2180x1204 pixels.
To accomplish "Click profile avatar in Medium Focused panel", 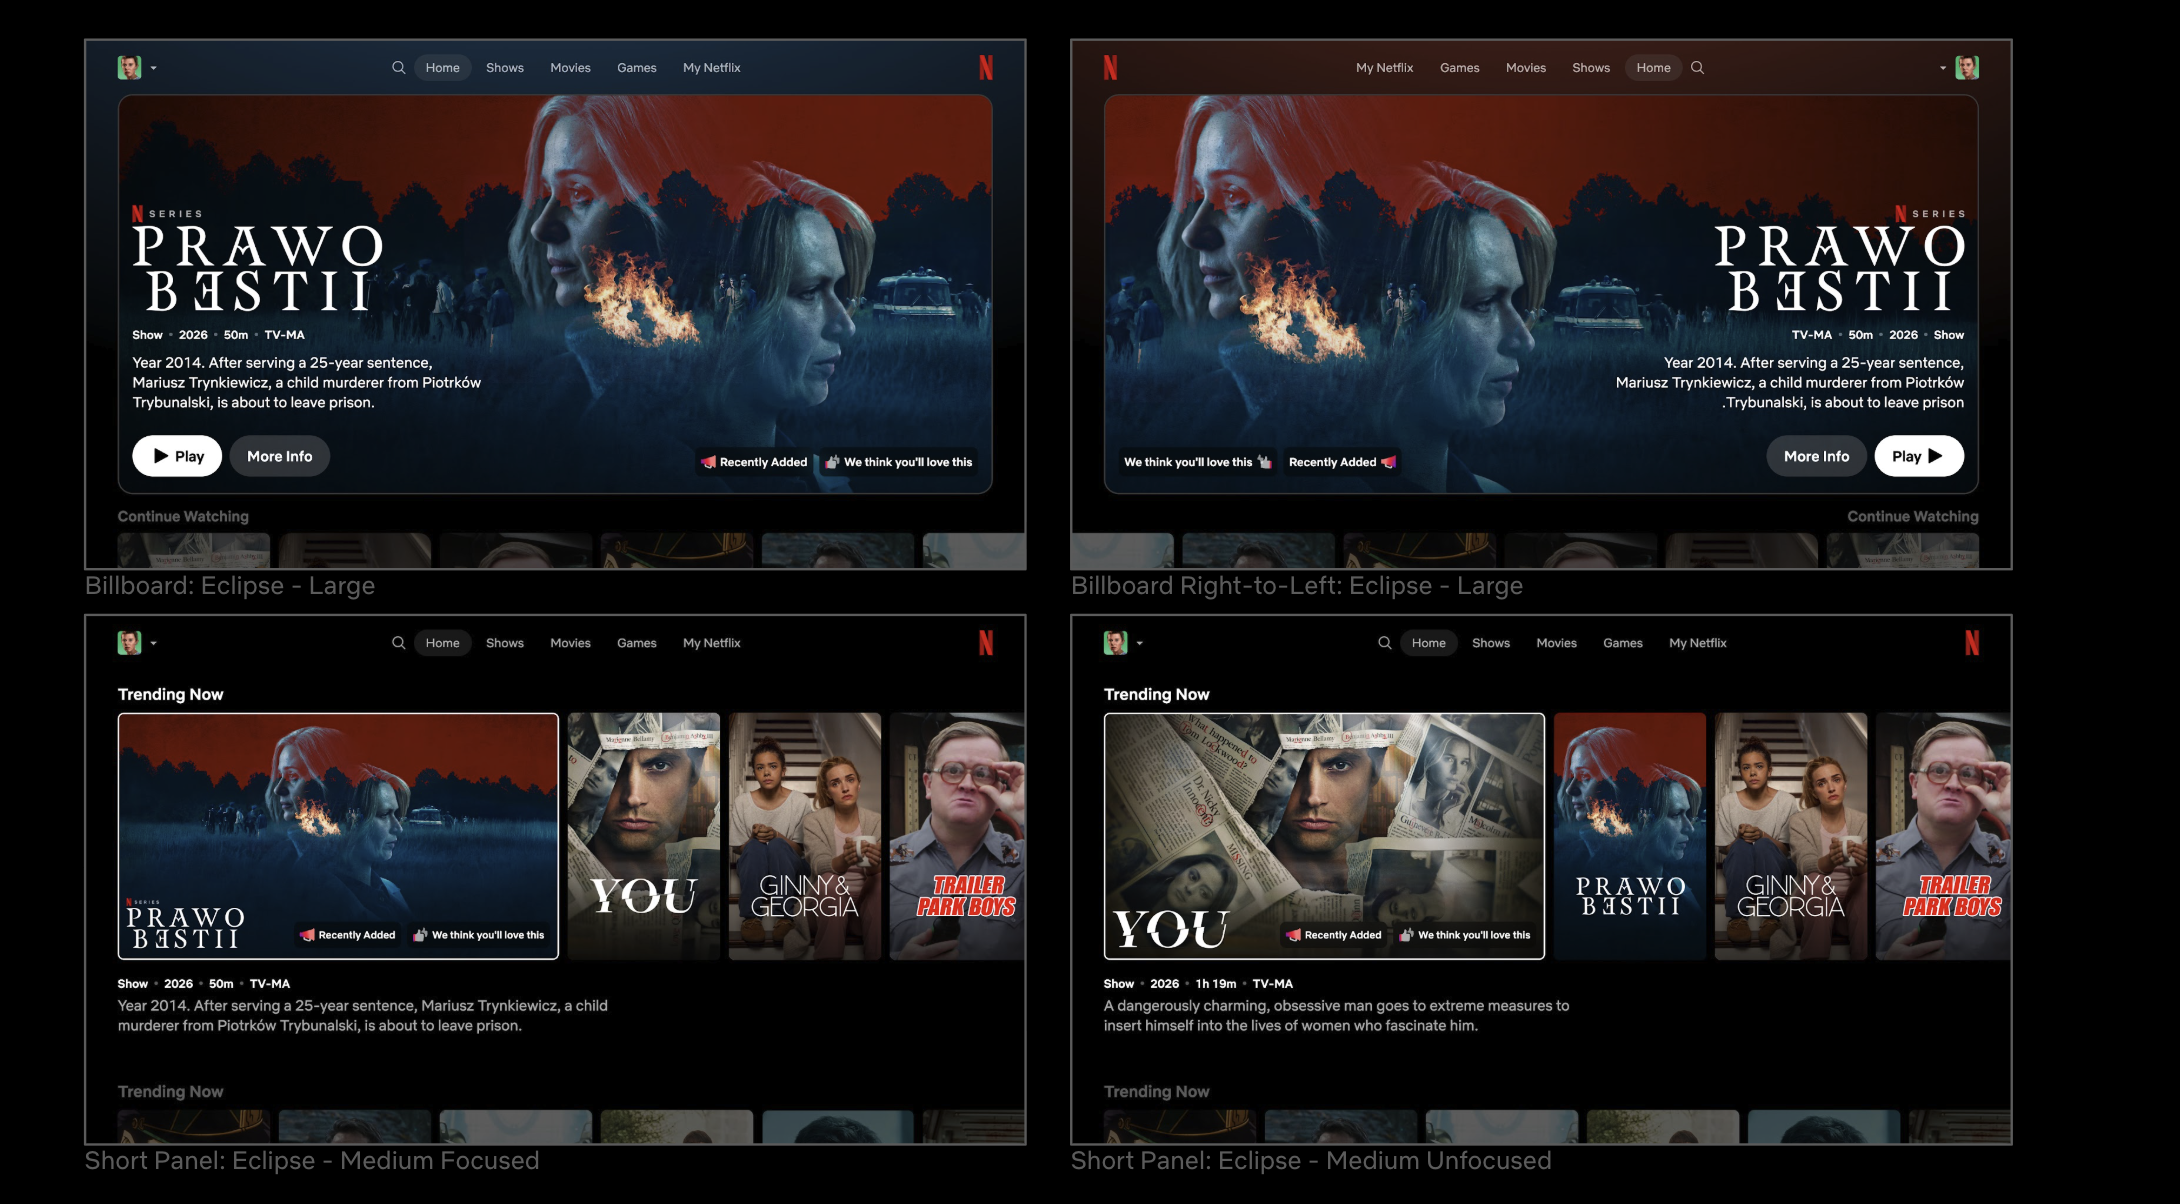I will (129, 643).
